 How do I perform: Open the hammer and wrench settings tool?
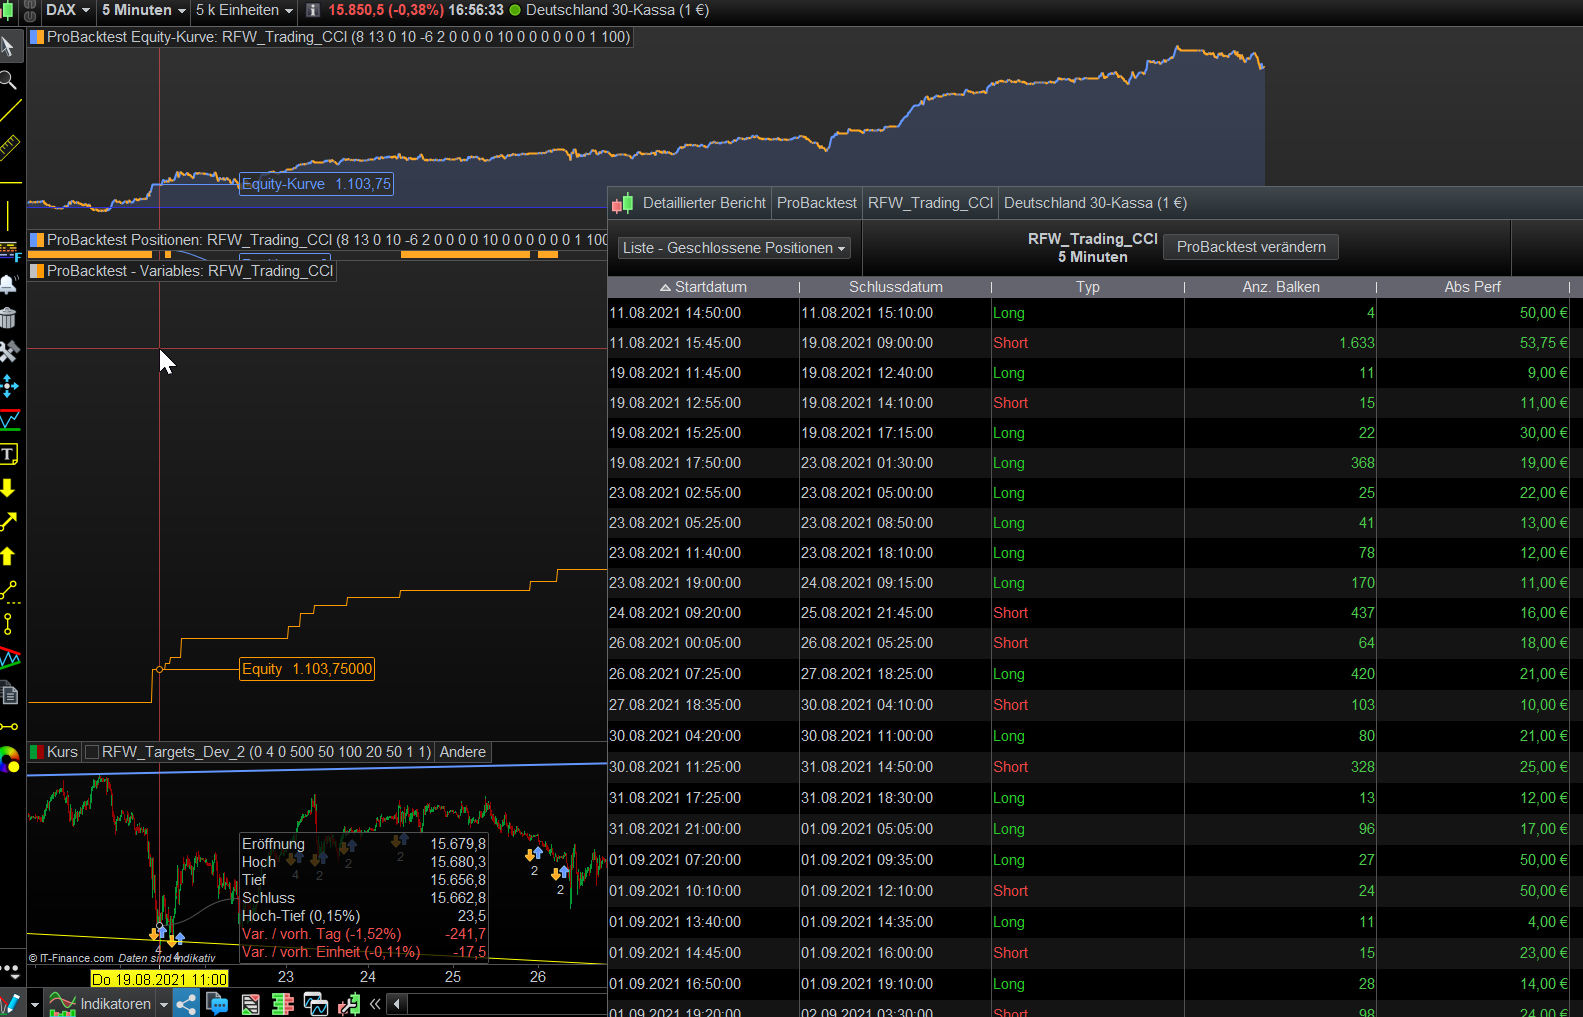coord(9,352)
